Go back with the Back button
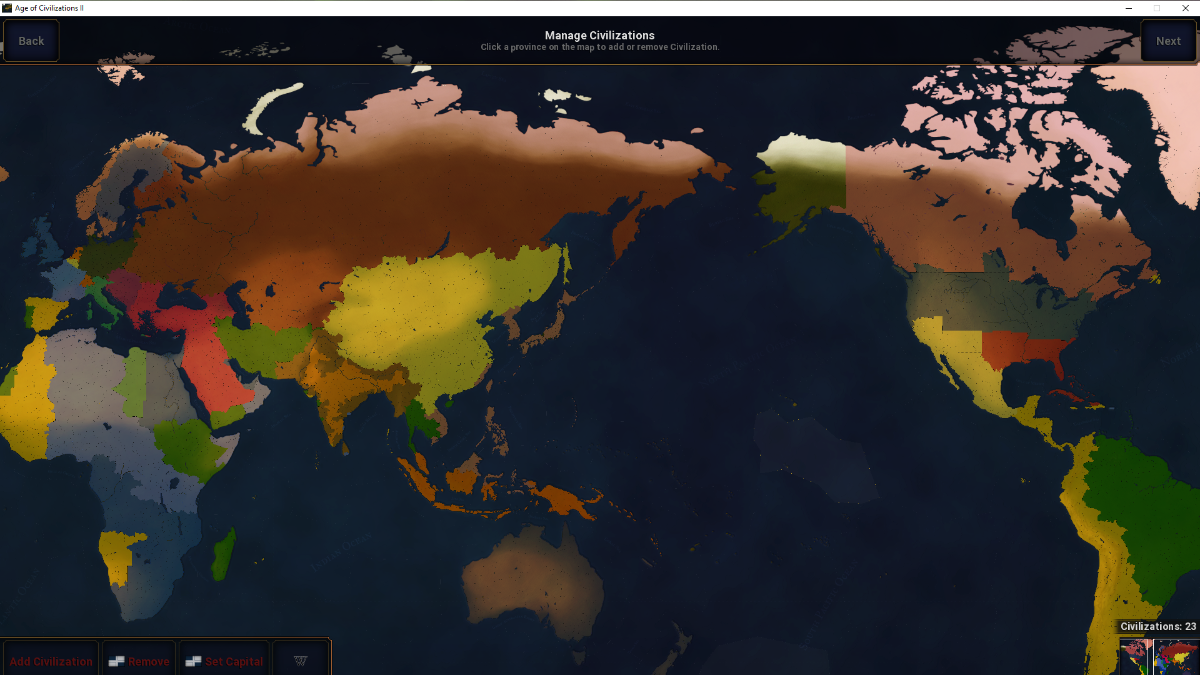The width and height of the screenshot is (1200, 675). tap(31, 41)
